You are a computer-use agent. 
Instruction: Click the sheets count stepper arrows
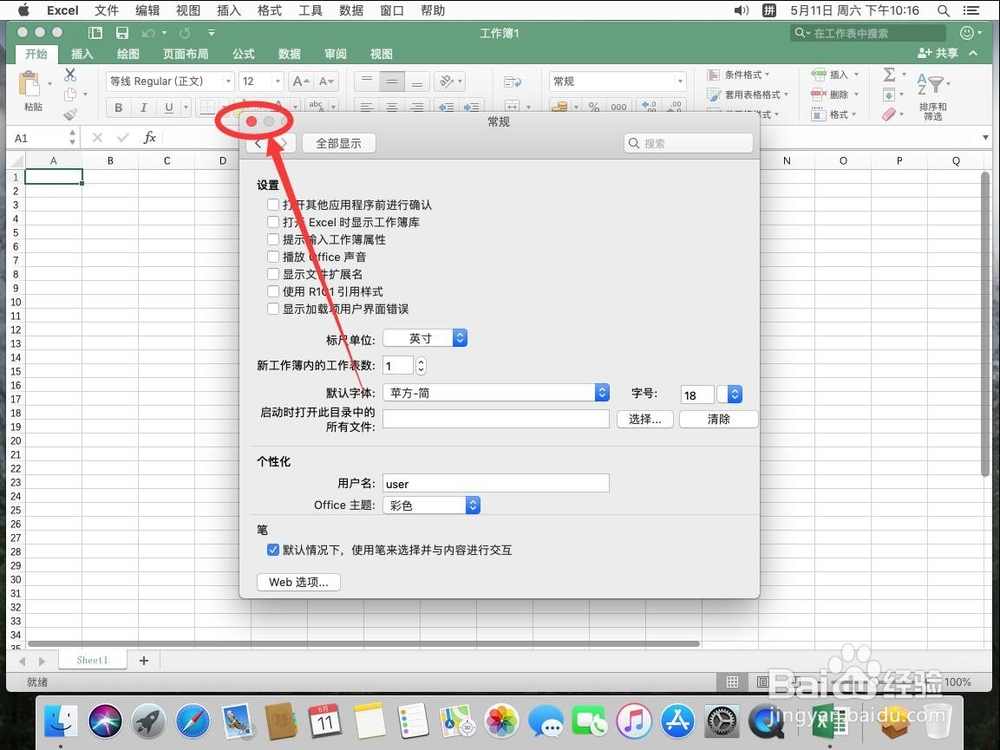coord(421,365)
